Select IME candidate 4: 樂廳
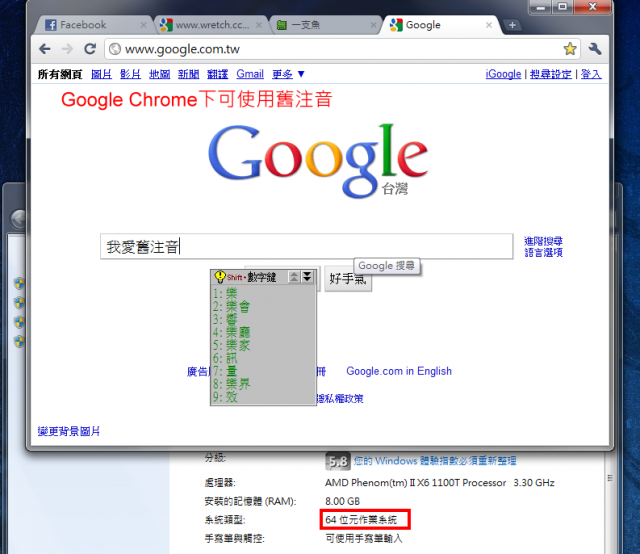 point(231,332)
